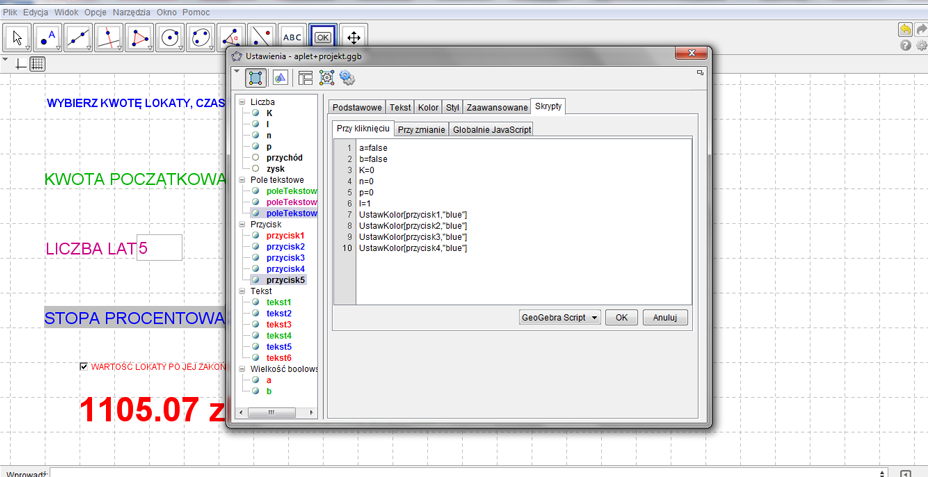Select the Move arrow tool
This screenshot has width=928, height=477.
tap(17, 38)
